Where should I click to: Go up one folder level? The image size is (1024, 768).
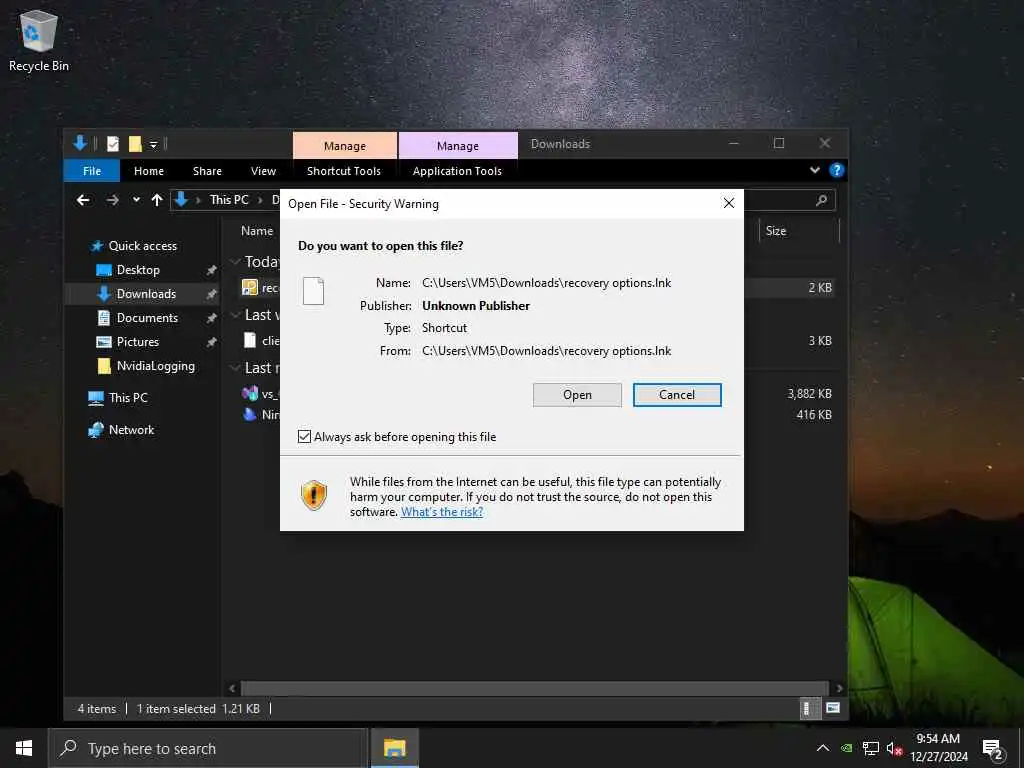point(157,200)
